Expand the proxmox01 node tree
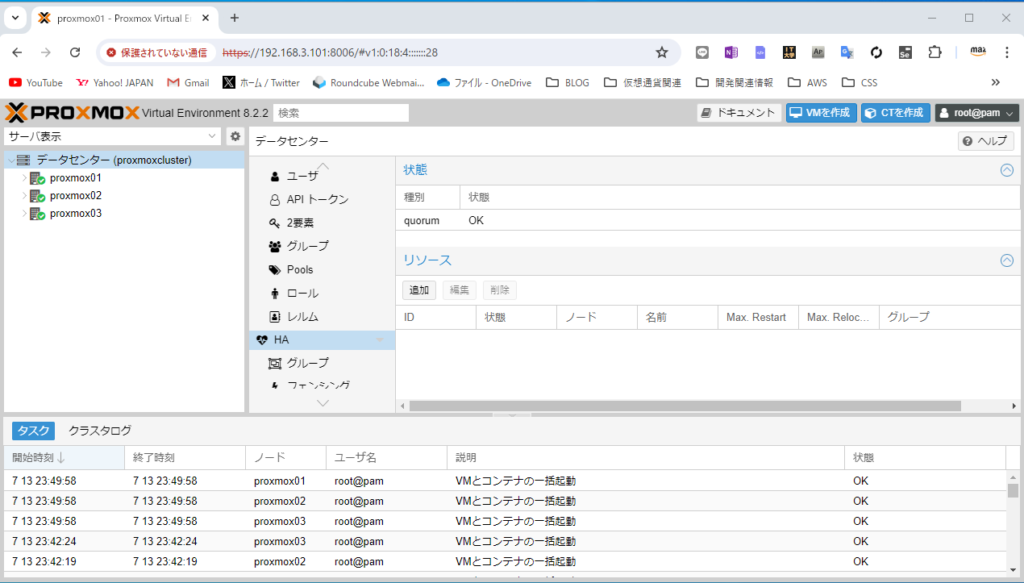The height and width of the screenshot is (583, 1024). point(24,178)
